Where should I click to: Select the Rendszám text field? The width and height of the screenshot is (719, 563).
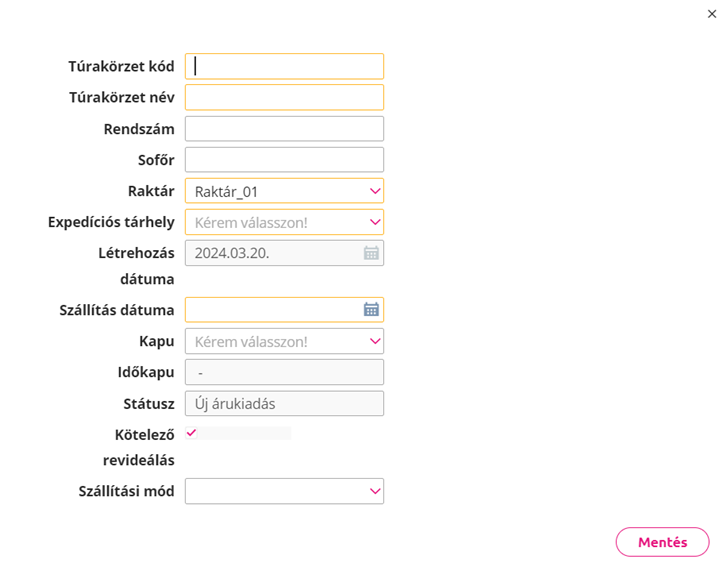click(284, 129)
